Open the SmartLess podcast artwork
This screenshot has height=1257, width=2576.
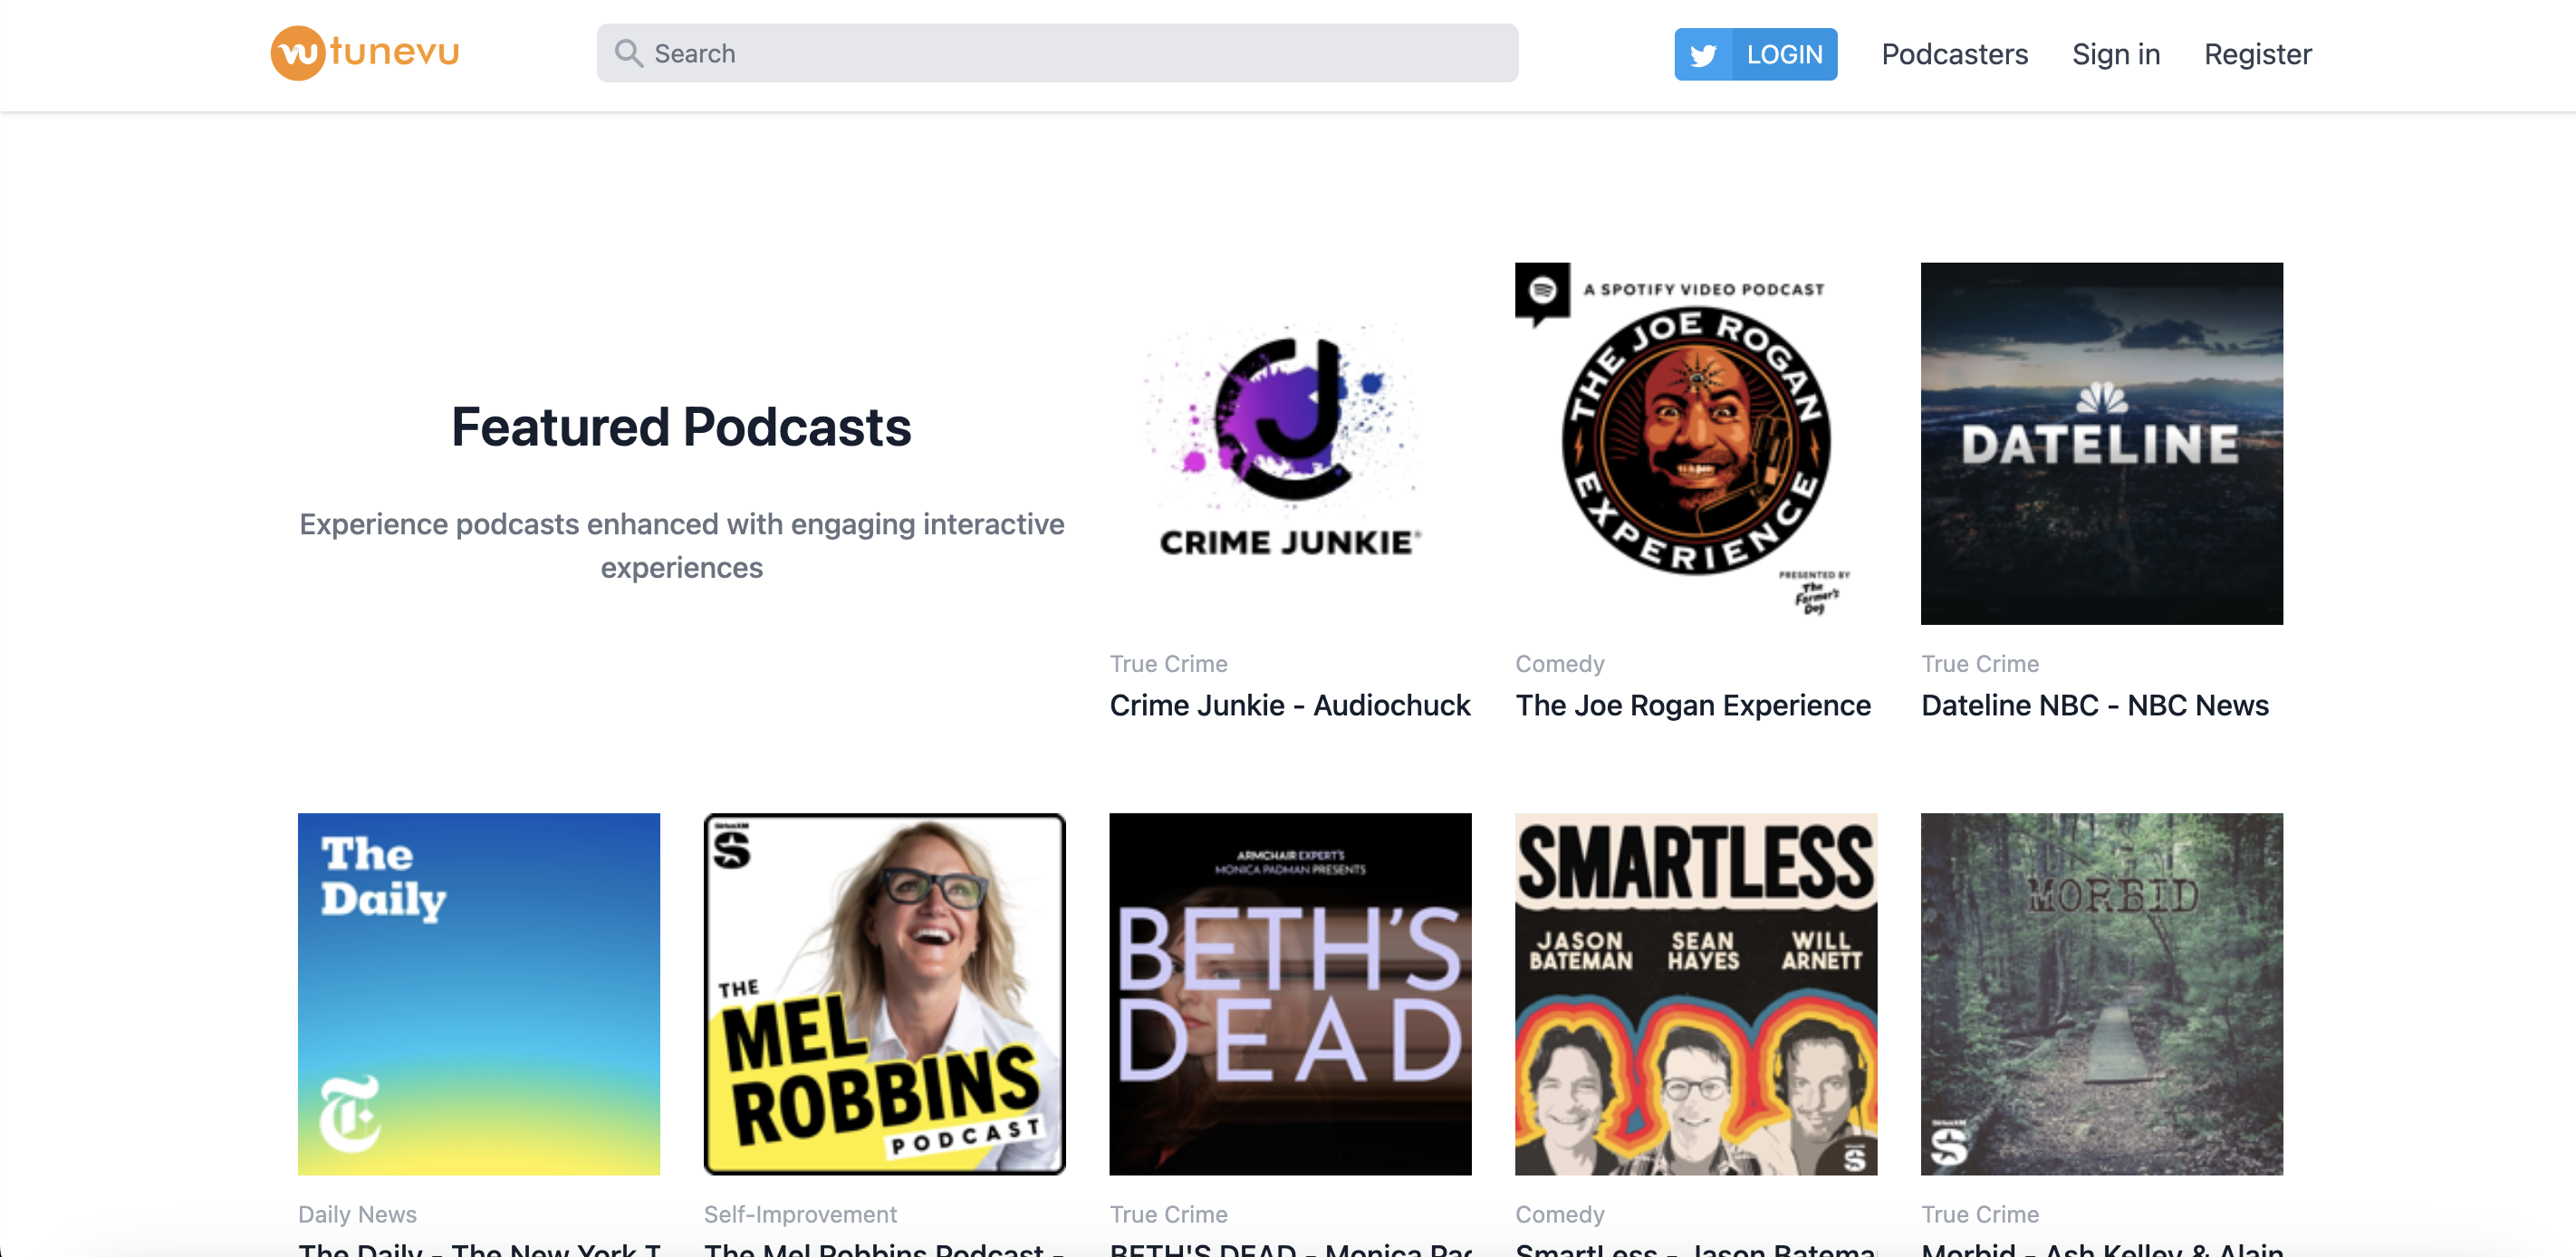tap(1695, 993)
